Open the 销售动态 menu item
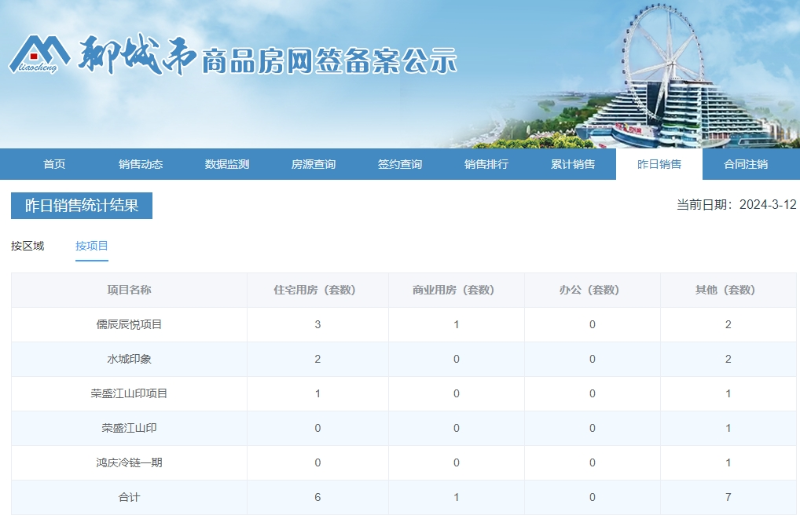The height and width of the screenshot is (519, 800). point(140,164)
